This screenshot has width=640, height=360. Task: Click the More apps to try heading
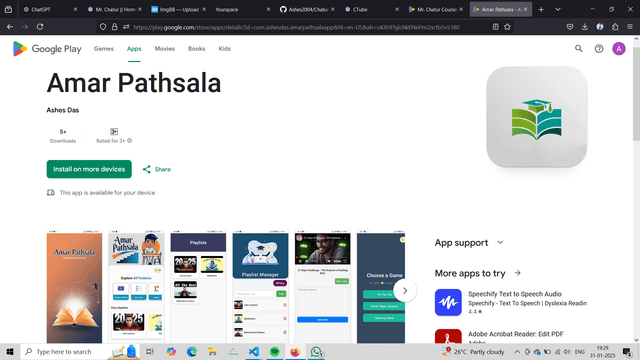coord(470,273)
